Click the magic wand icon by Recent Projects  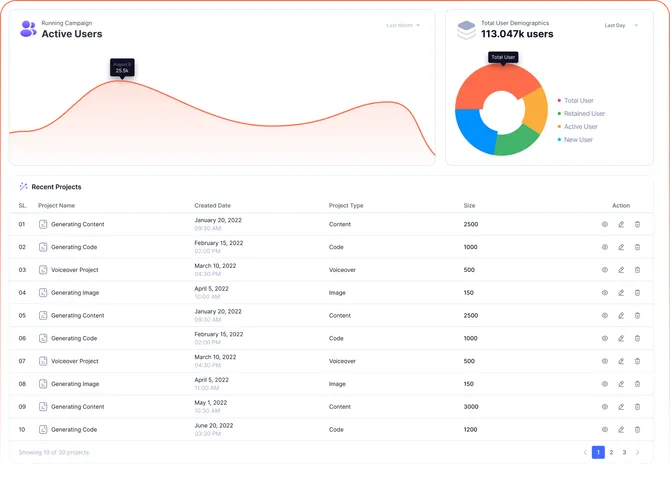pos(23,186)
